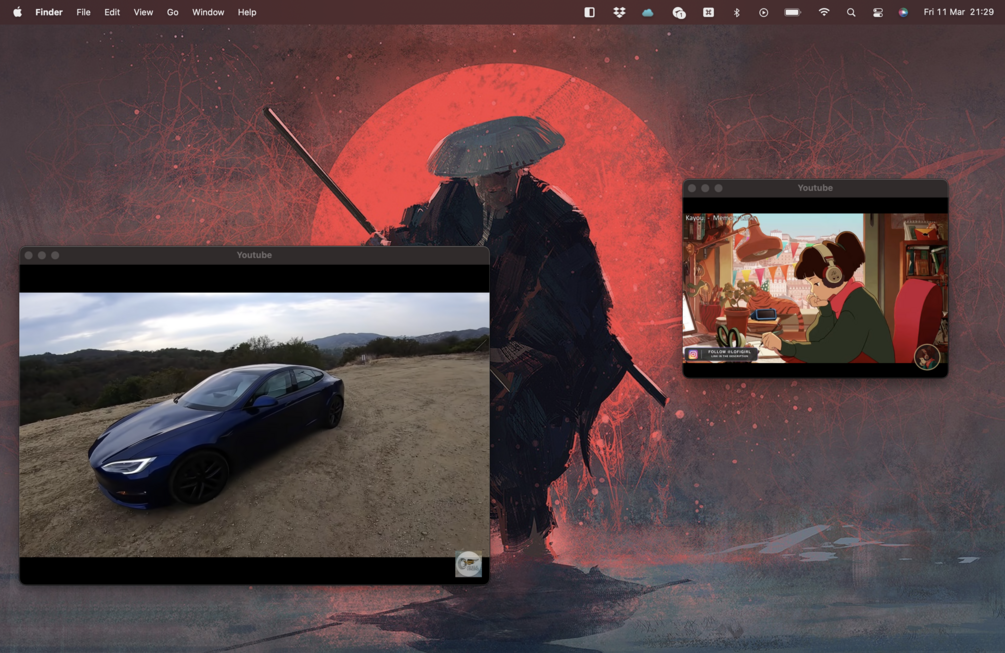Open the Bluetooth menu
This screenshot has width=1005, height=653.
(736, 12)
